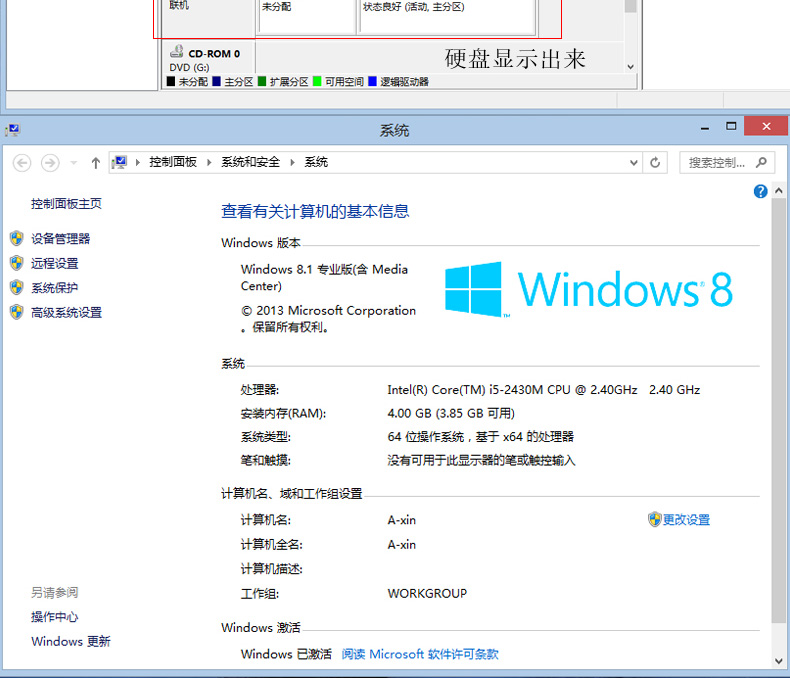Click the shield icon next to 设备管理器
Viewport: 790px width, 678px height.
[x=17, y=238]
